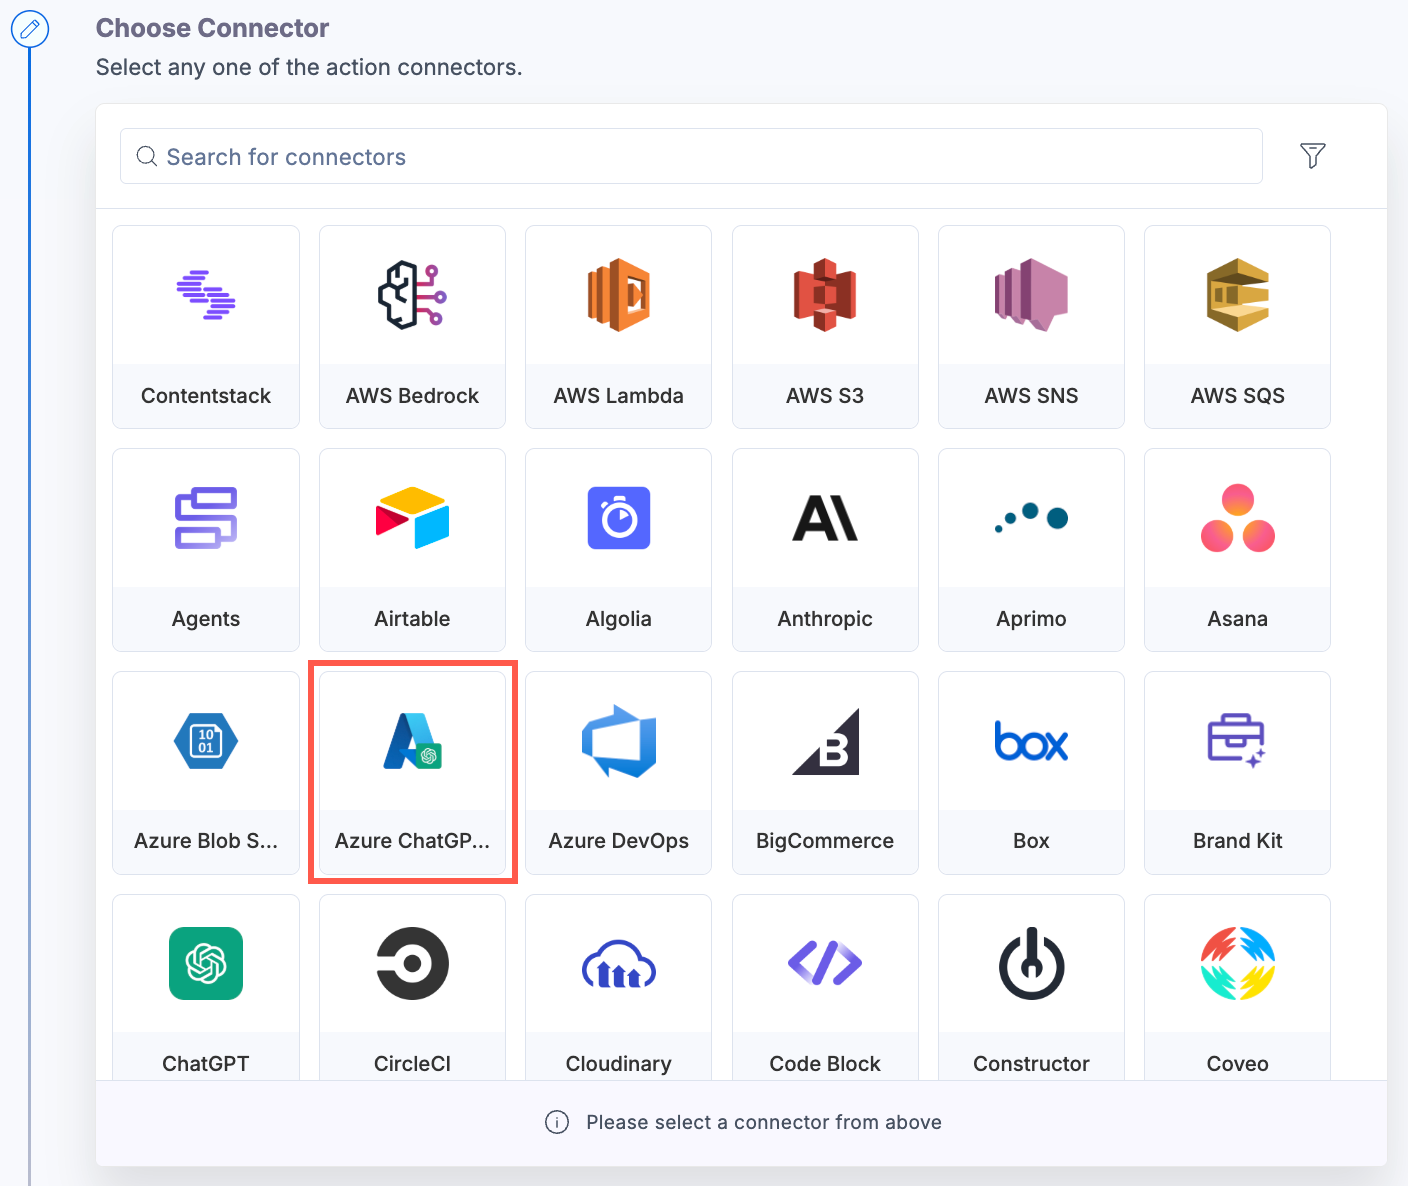This screenshot has height=1186, width=1408.
Task: Click the "Airtable" label text
Action: (412, 619)
